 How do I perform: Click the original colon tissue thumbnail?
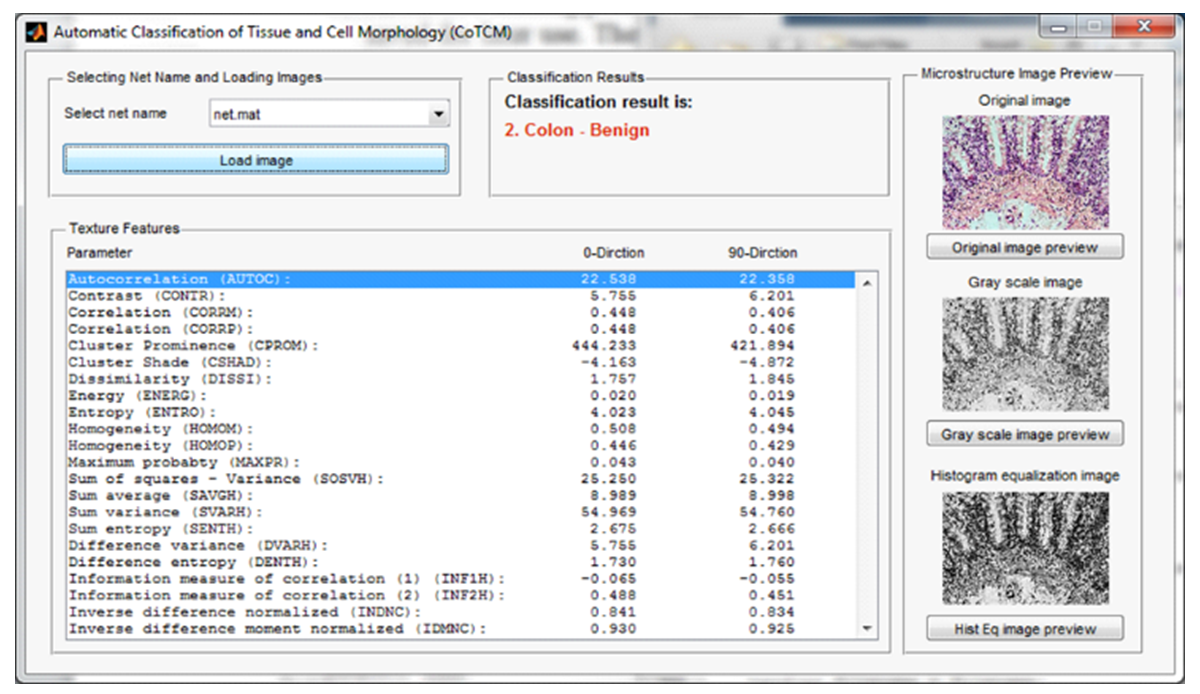(x=1024, y=172)
